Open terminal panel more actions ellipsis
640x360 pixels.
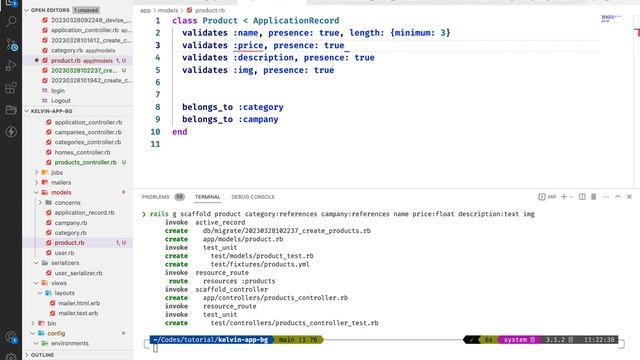606,197
